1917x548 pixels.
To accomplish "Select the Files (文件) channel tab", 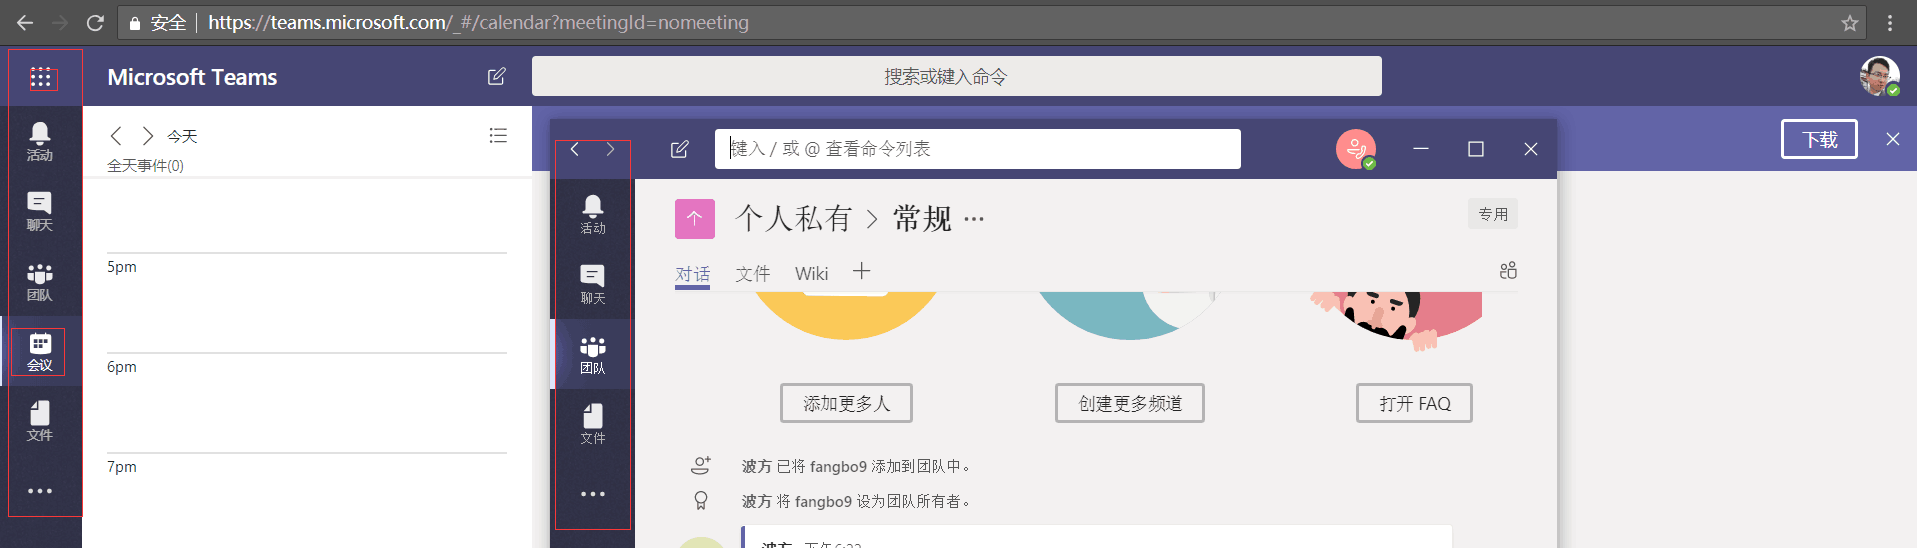I will pyautogui.click(x=753, y=274).
